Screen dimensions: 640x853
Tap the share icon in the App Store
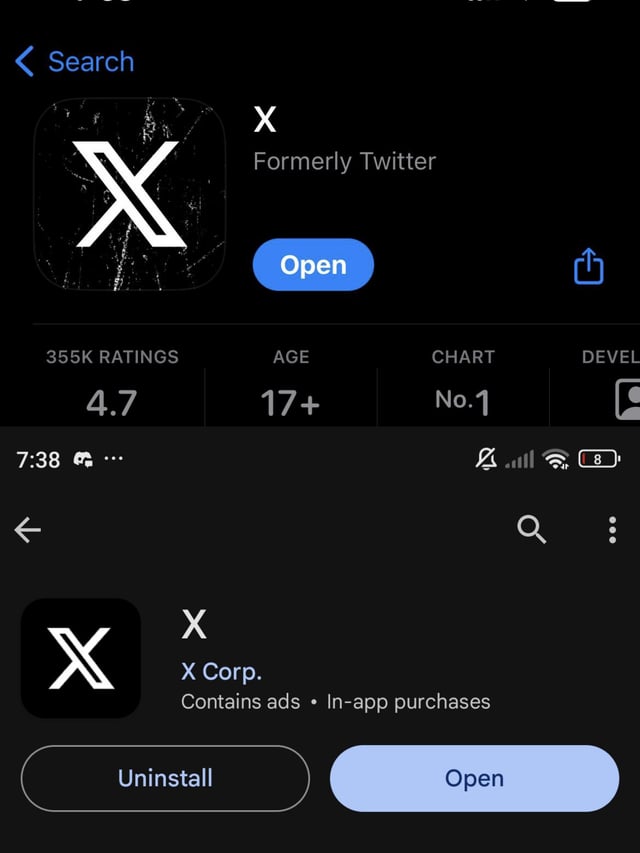(x=588, y=266)
